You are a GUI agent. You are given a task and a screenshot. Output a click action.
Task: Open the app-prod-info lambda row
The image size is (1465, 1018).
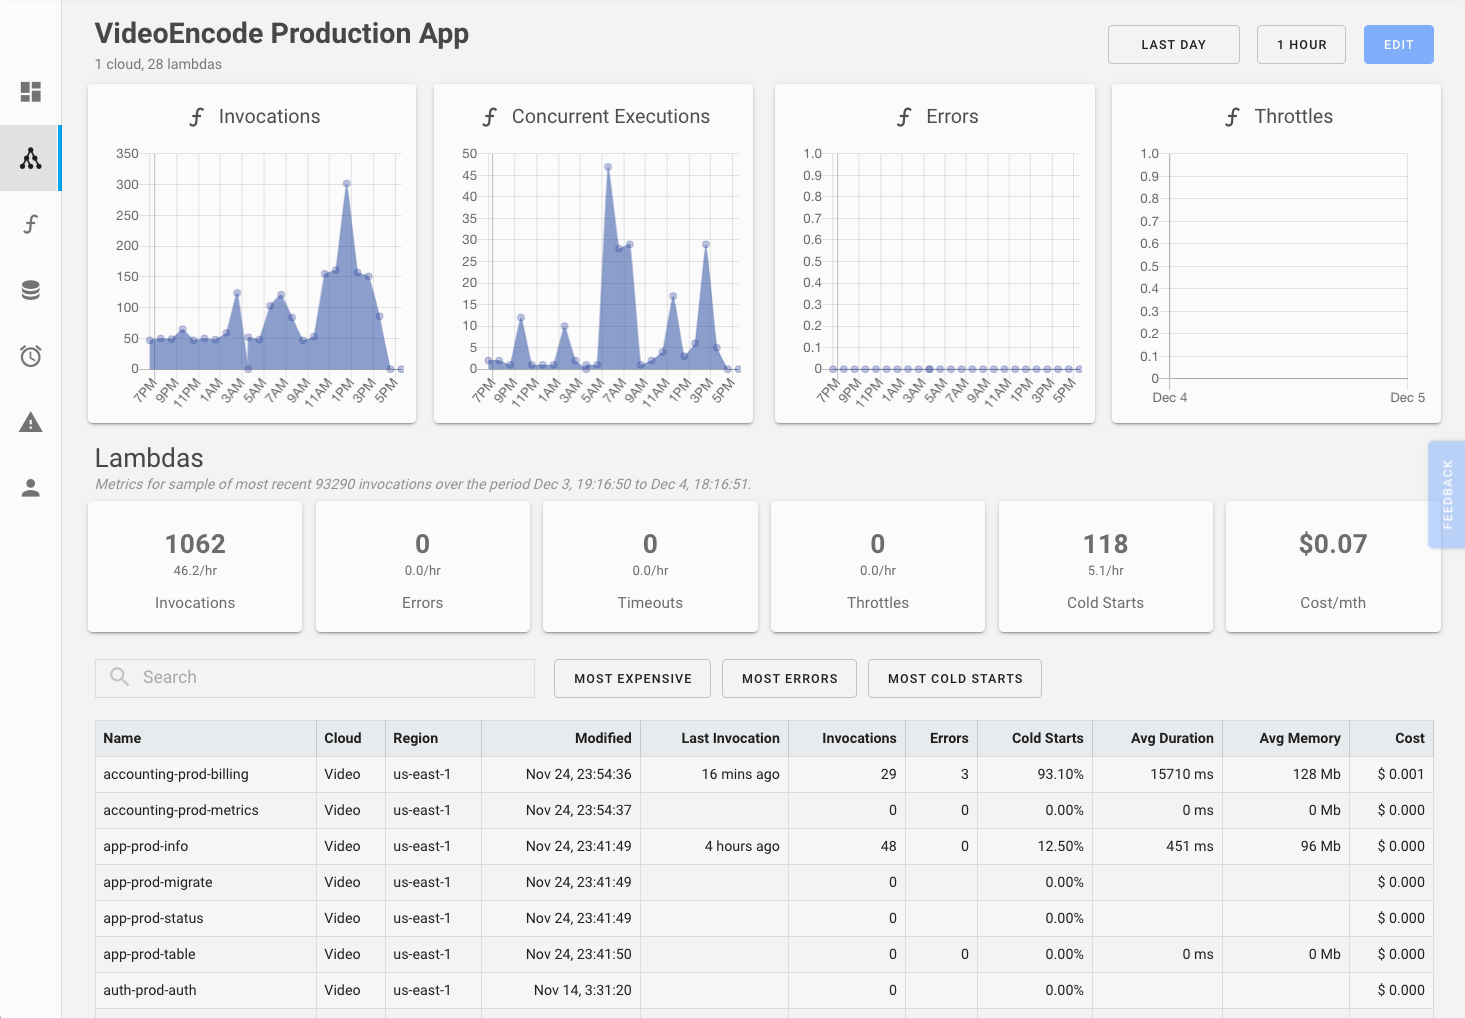coord(764,846)
